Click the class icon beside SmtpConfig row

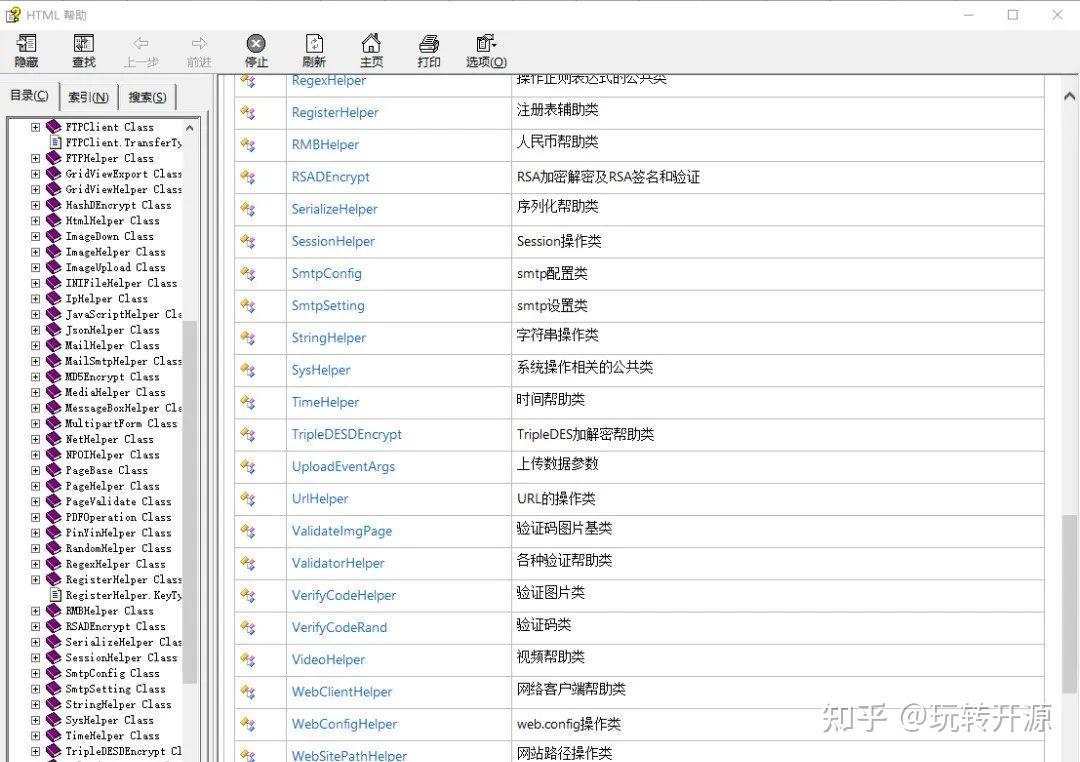248,274
